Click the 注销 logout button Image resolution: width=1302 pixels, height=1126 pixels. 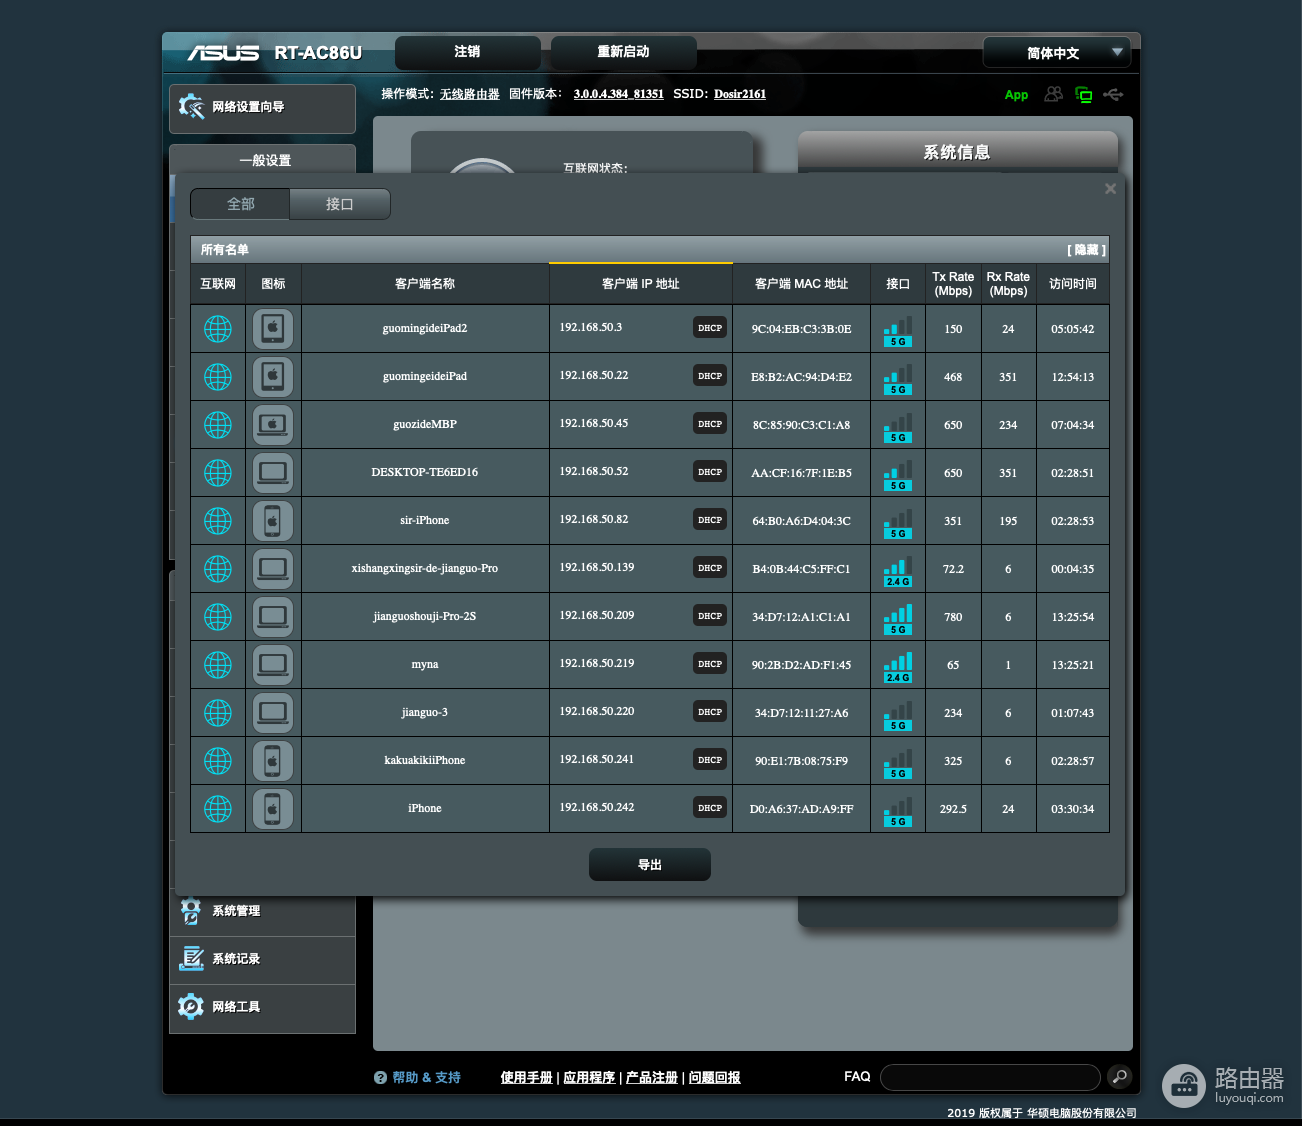click(x=467, y=52)
